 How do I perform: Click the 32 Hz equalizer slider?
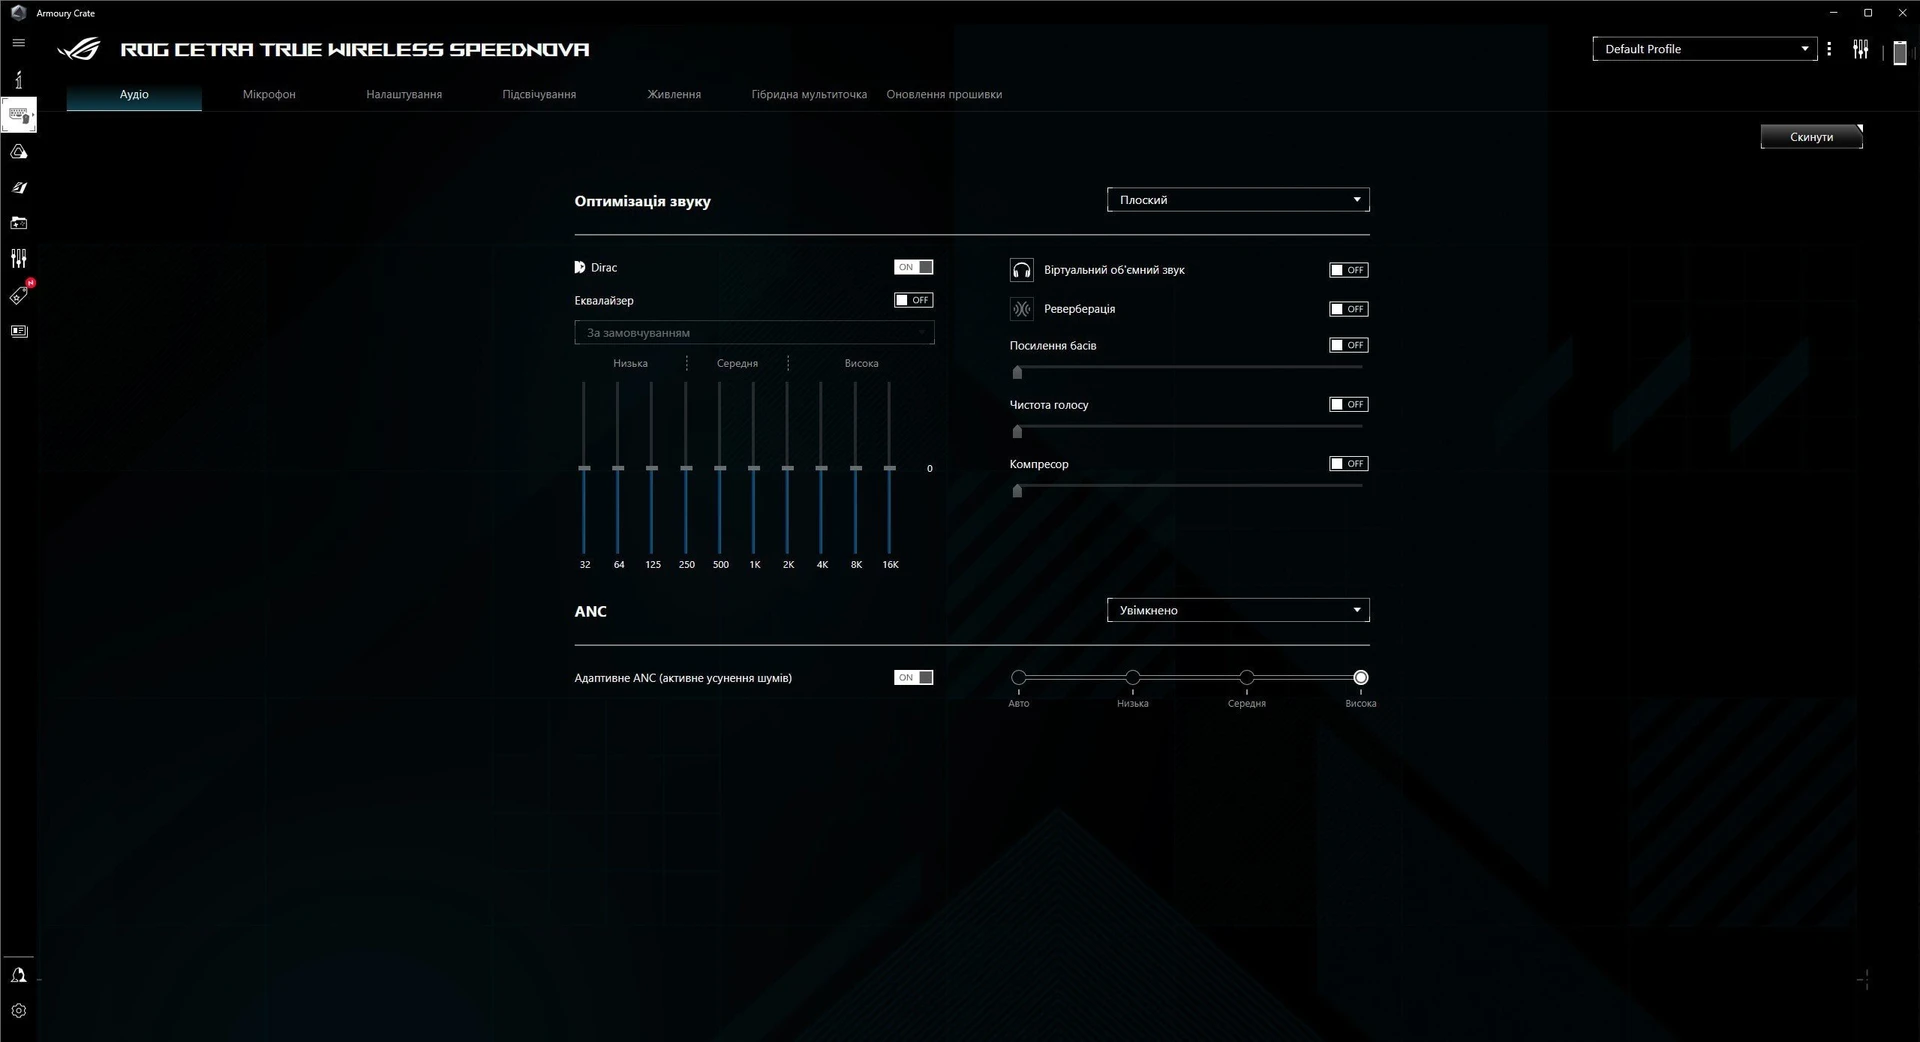[x=584, y=468]
